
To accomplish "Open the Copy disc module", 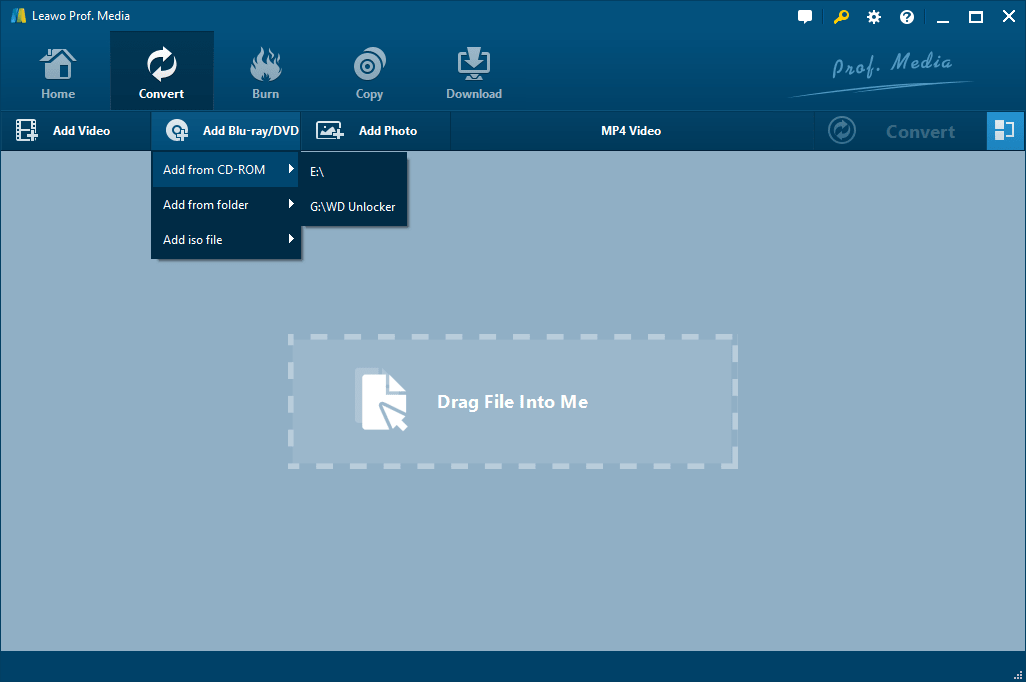I will point(369,72).
